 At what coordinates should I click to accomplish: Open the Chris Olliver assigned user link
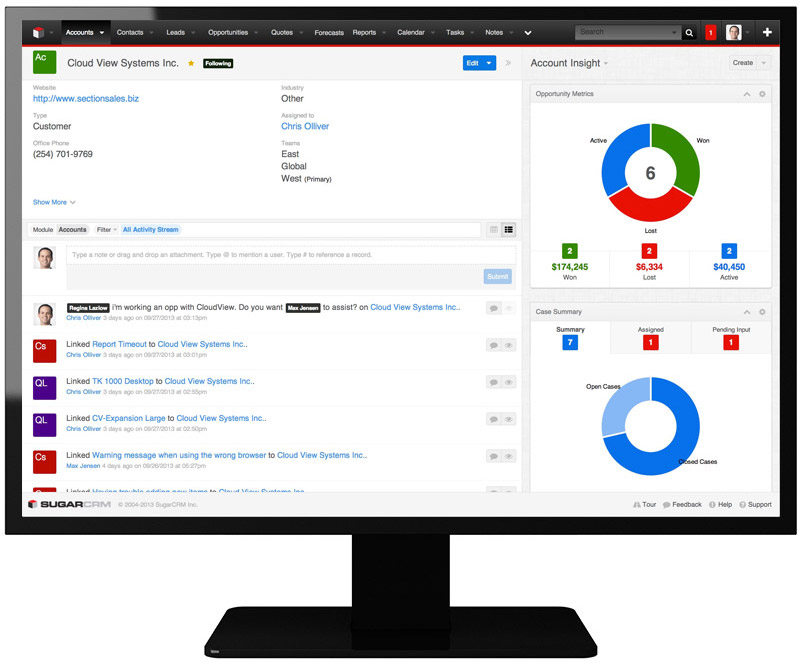click(x=305, y=126)
